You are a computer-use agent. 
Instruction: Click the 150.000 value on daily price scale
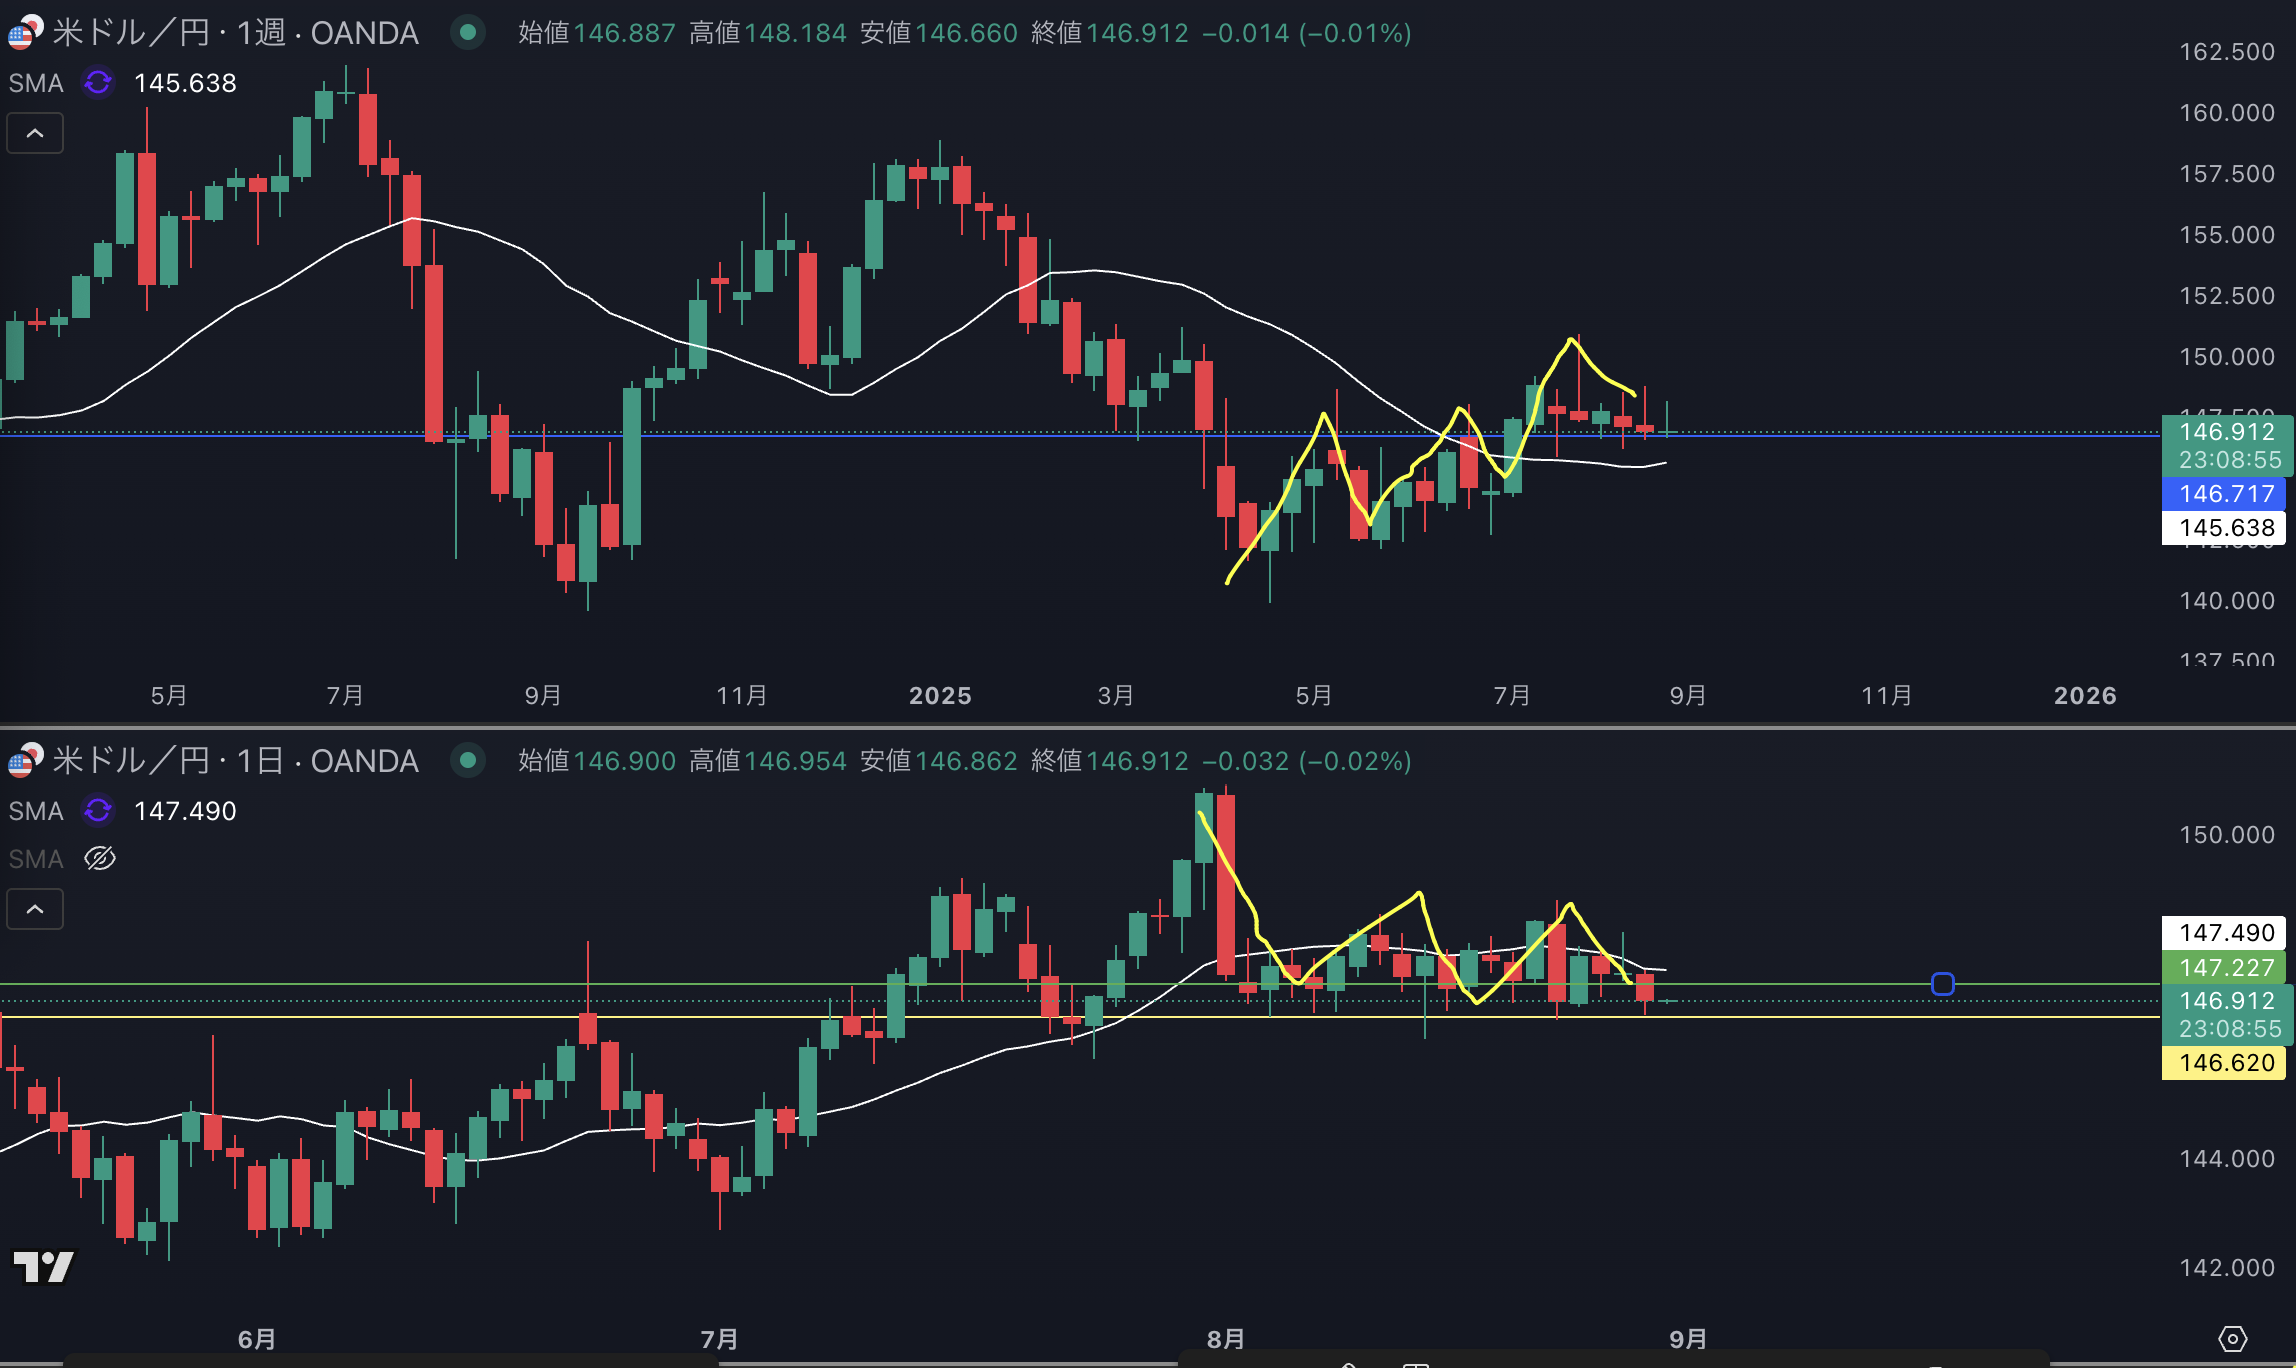click(2227, 834)
